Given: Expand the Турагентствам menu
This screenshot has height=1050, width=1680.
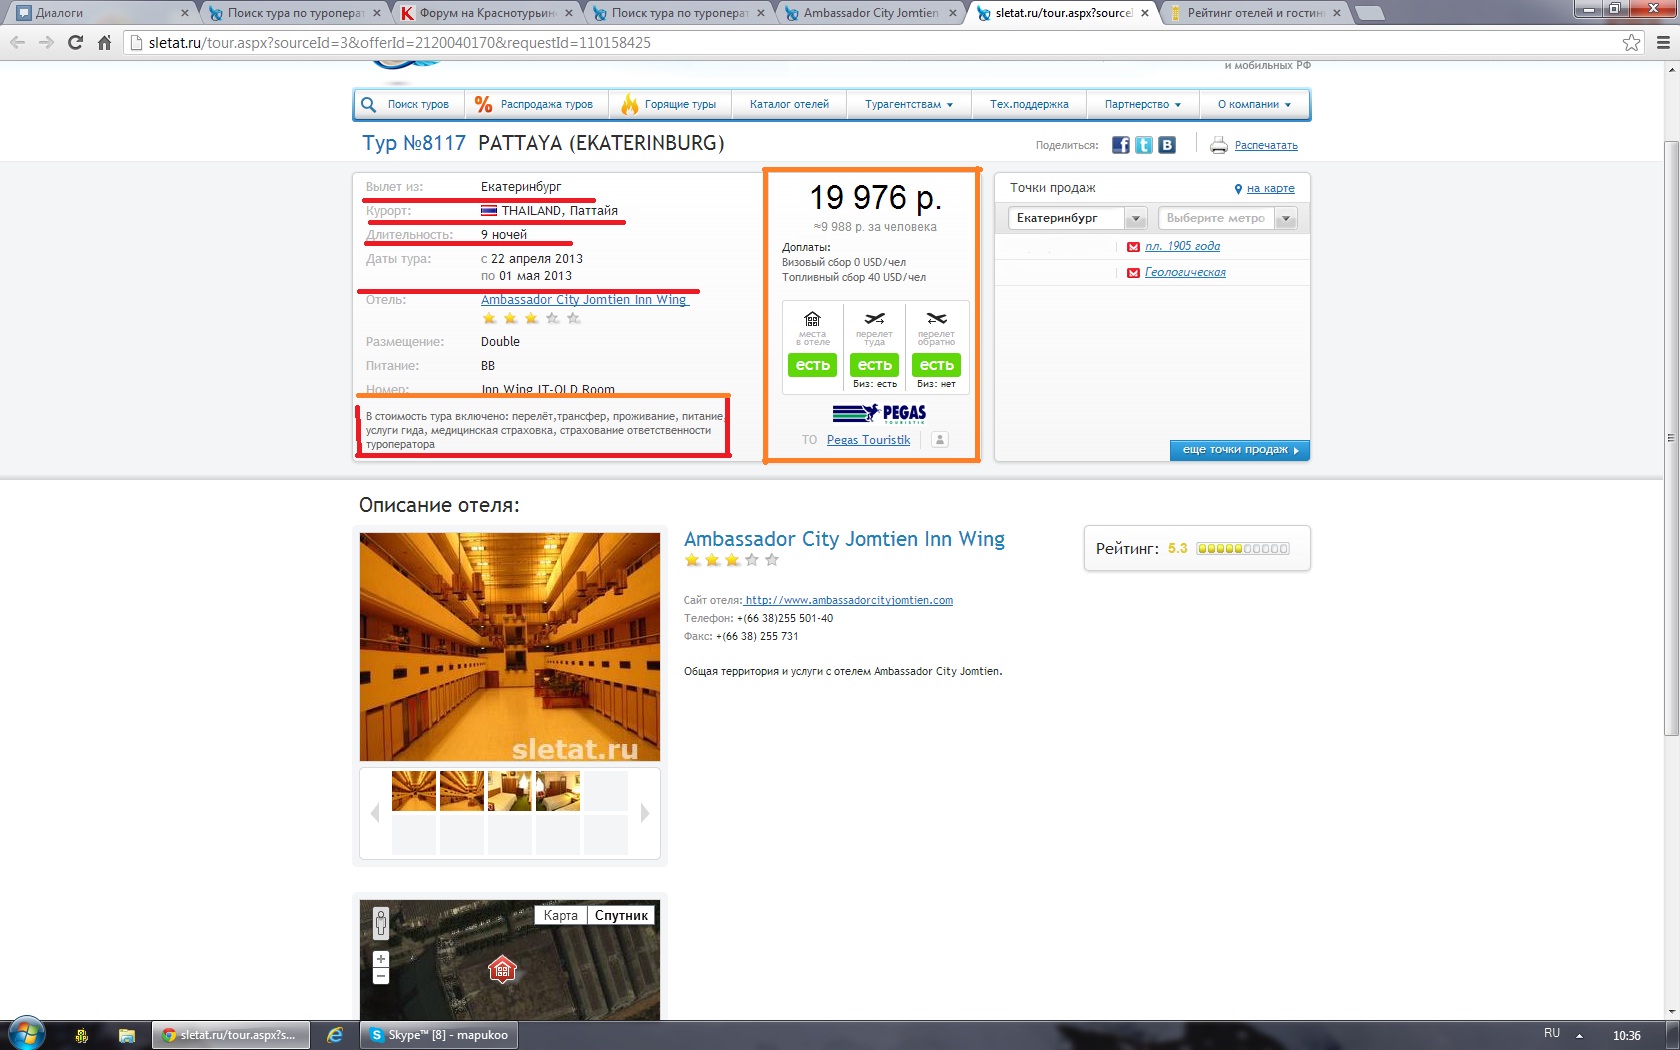Looking at the screenshot, I should [908, 104].
